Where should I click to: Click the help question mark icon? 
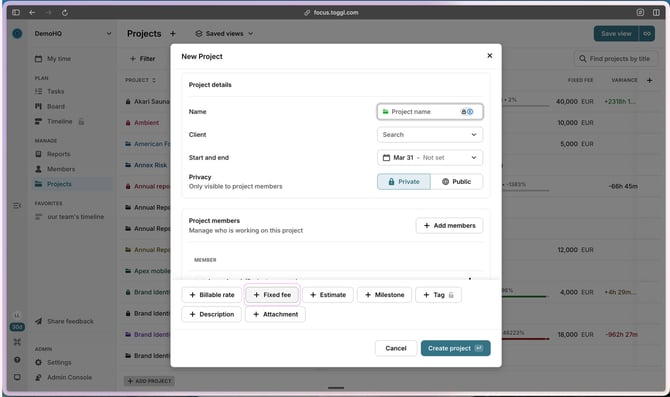tap(17, 360)
